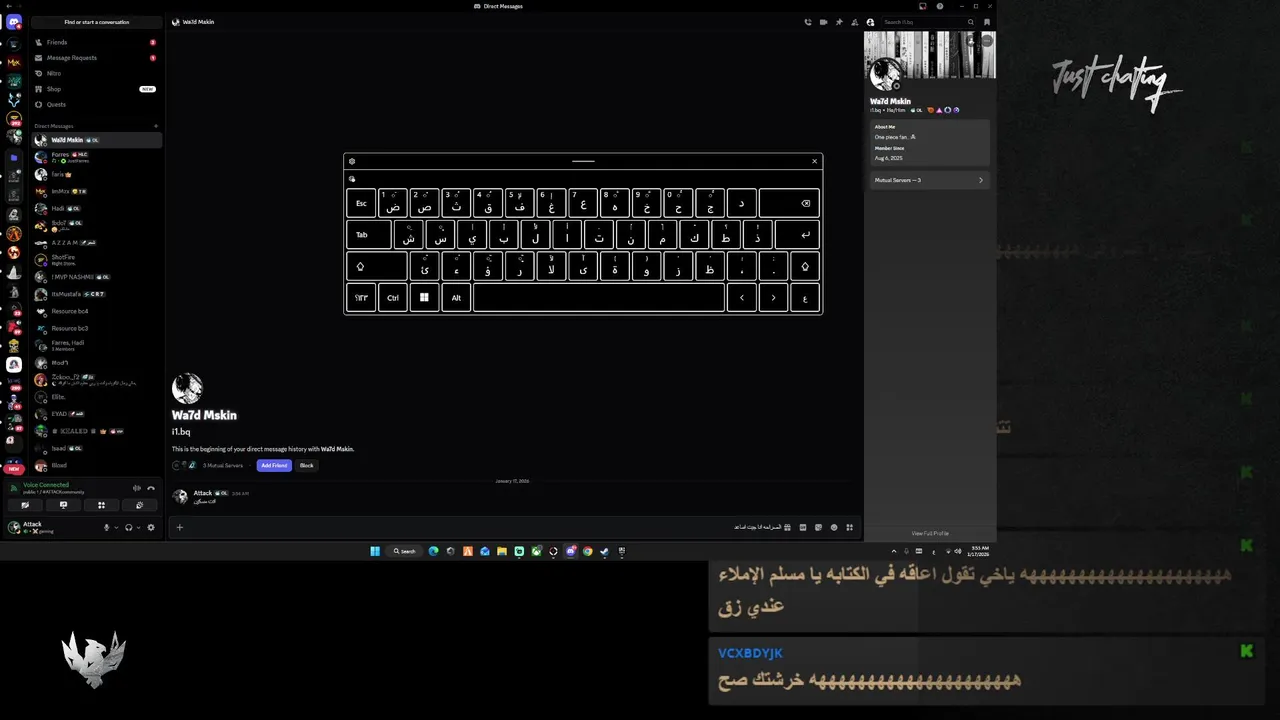Open pinned messages for this conversation
Screen dimensions: 1280x720
(x=839, y=22)
